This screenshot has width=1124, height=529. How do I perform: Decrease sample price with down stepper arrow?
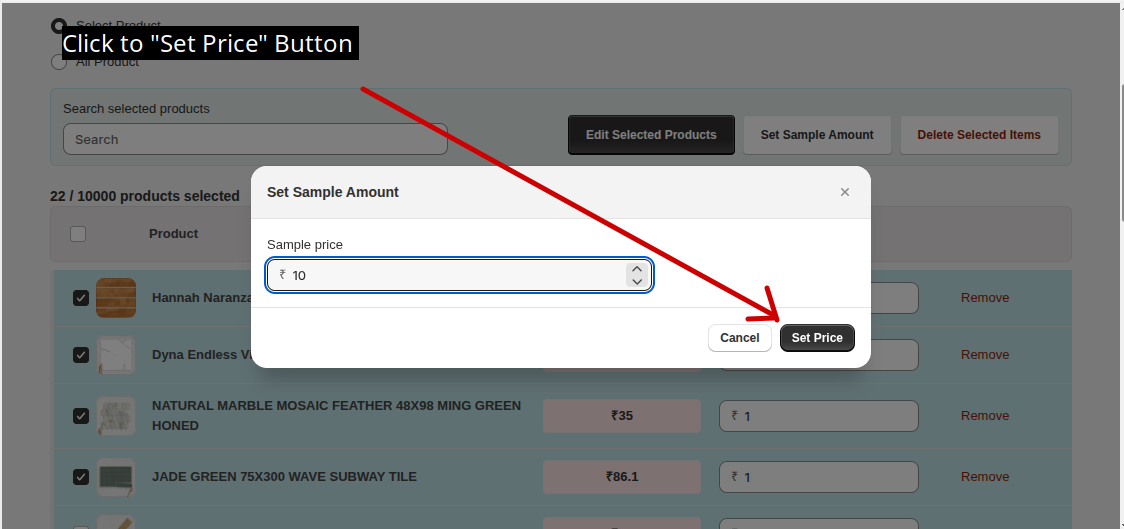click(637, 282)
